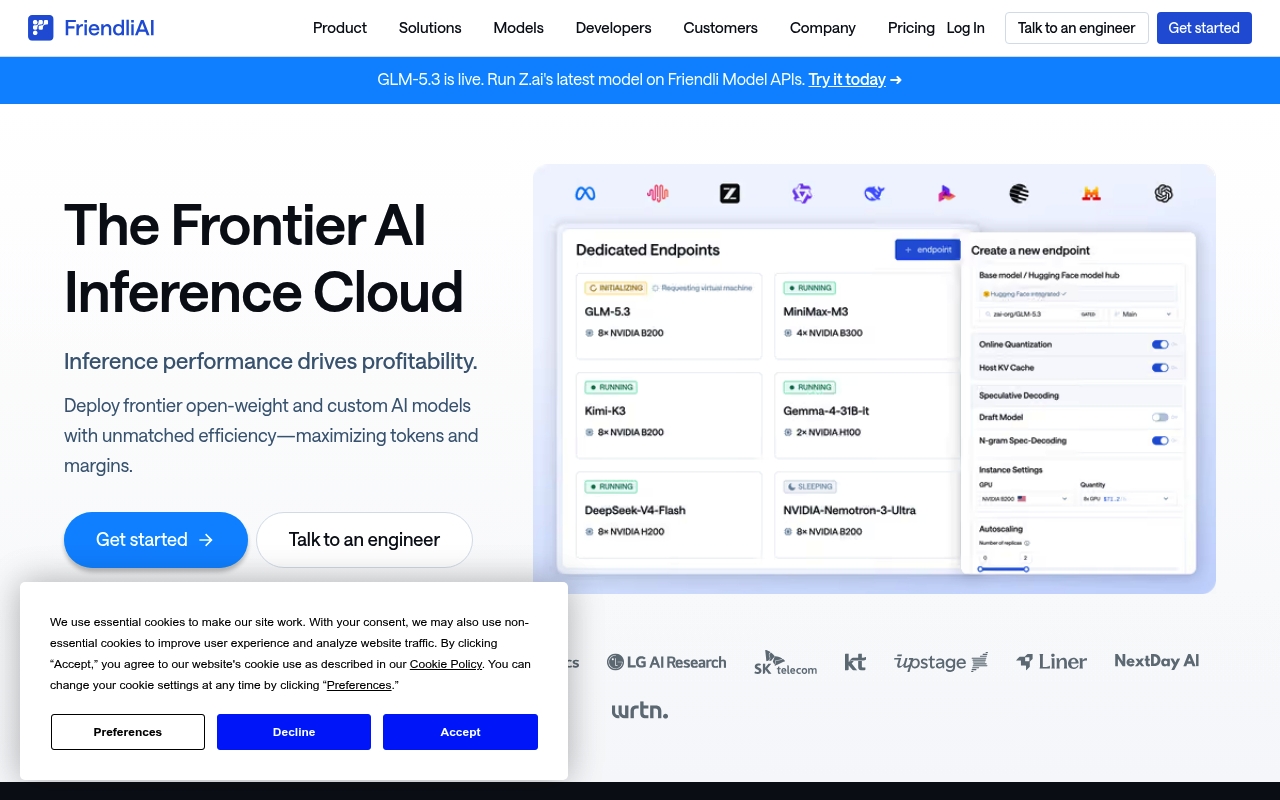The width and height of the screenshot is (1280, 800).
Task: Click the GPU chip icon beside 8× NVIDIA B200 under GLM-5.3
Action: (x=589, y=333)
